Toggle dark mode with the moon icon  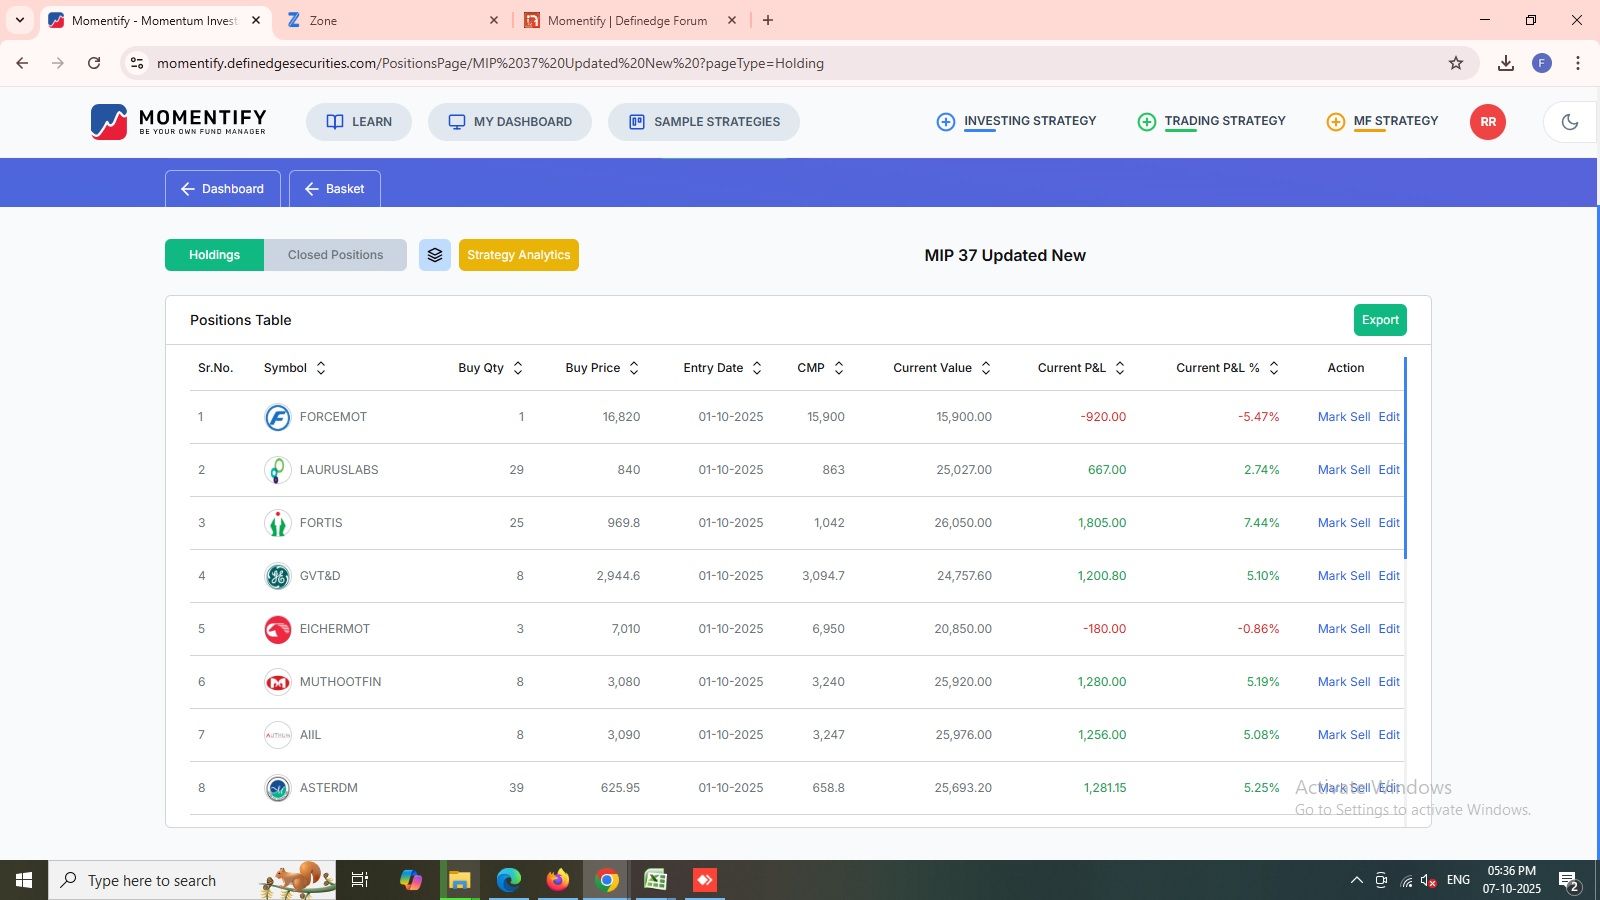pos(1569,122)
